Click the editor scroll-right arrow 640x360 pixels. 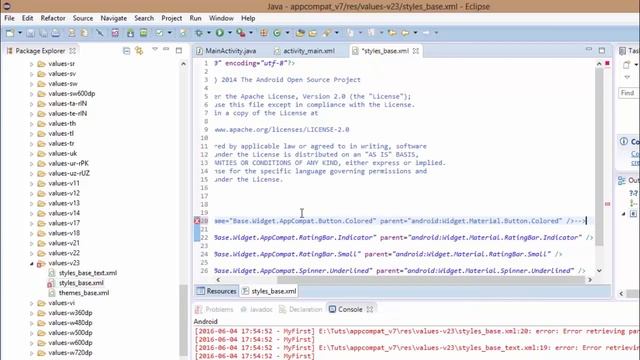[590, 280]
